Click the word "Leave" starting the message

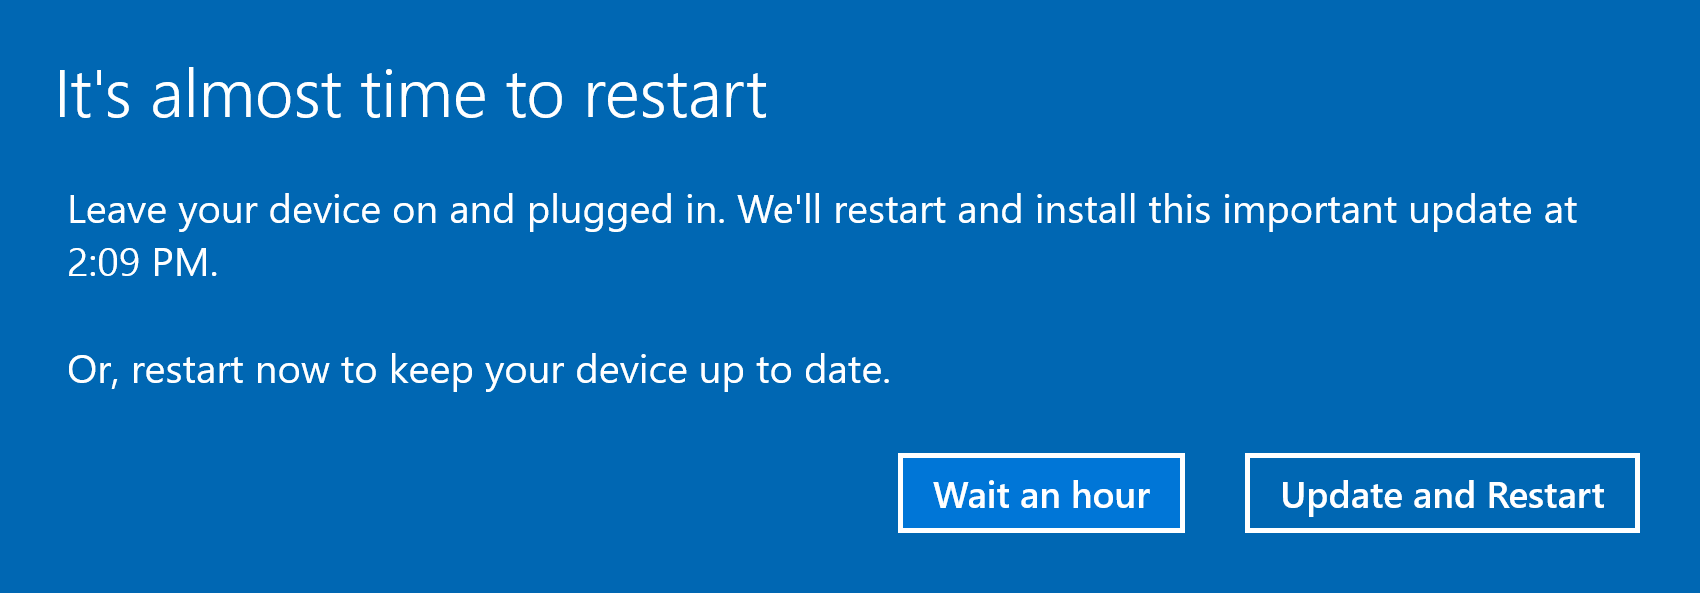[117, 211]
